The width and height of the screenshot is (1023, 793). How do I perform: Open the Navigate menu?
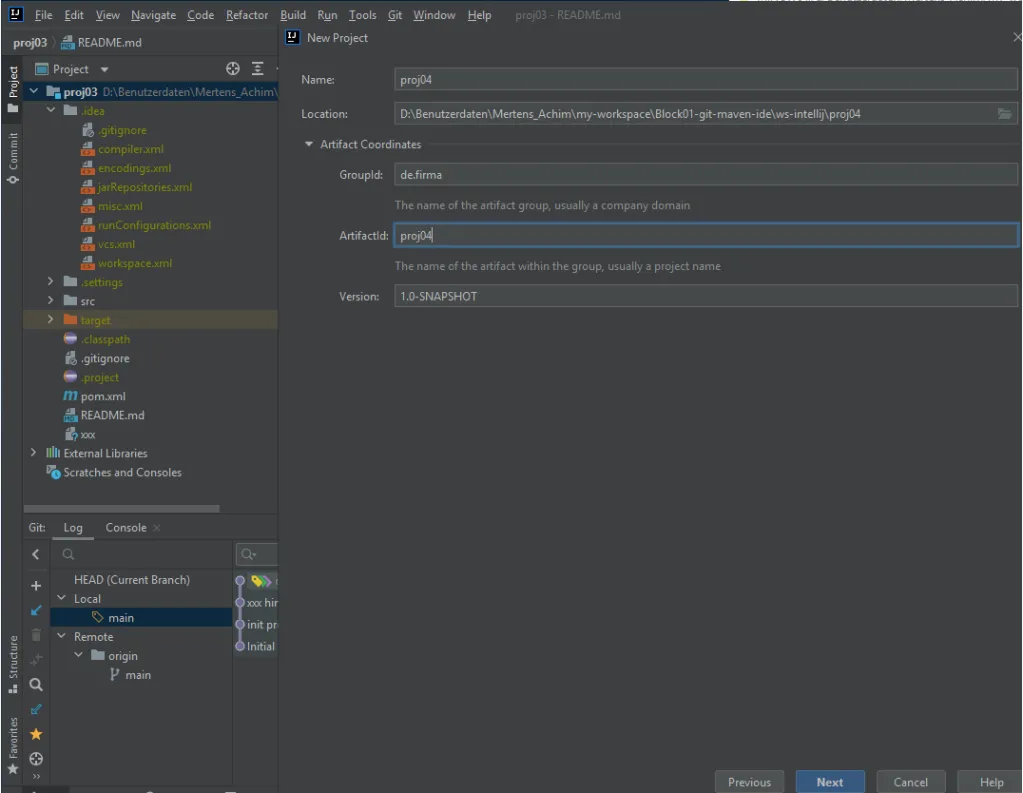(x=153, y=15)
